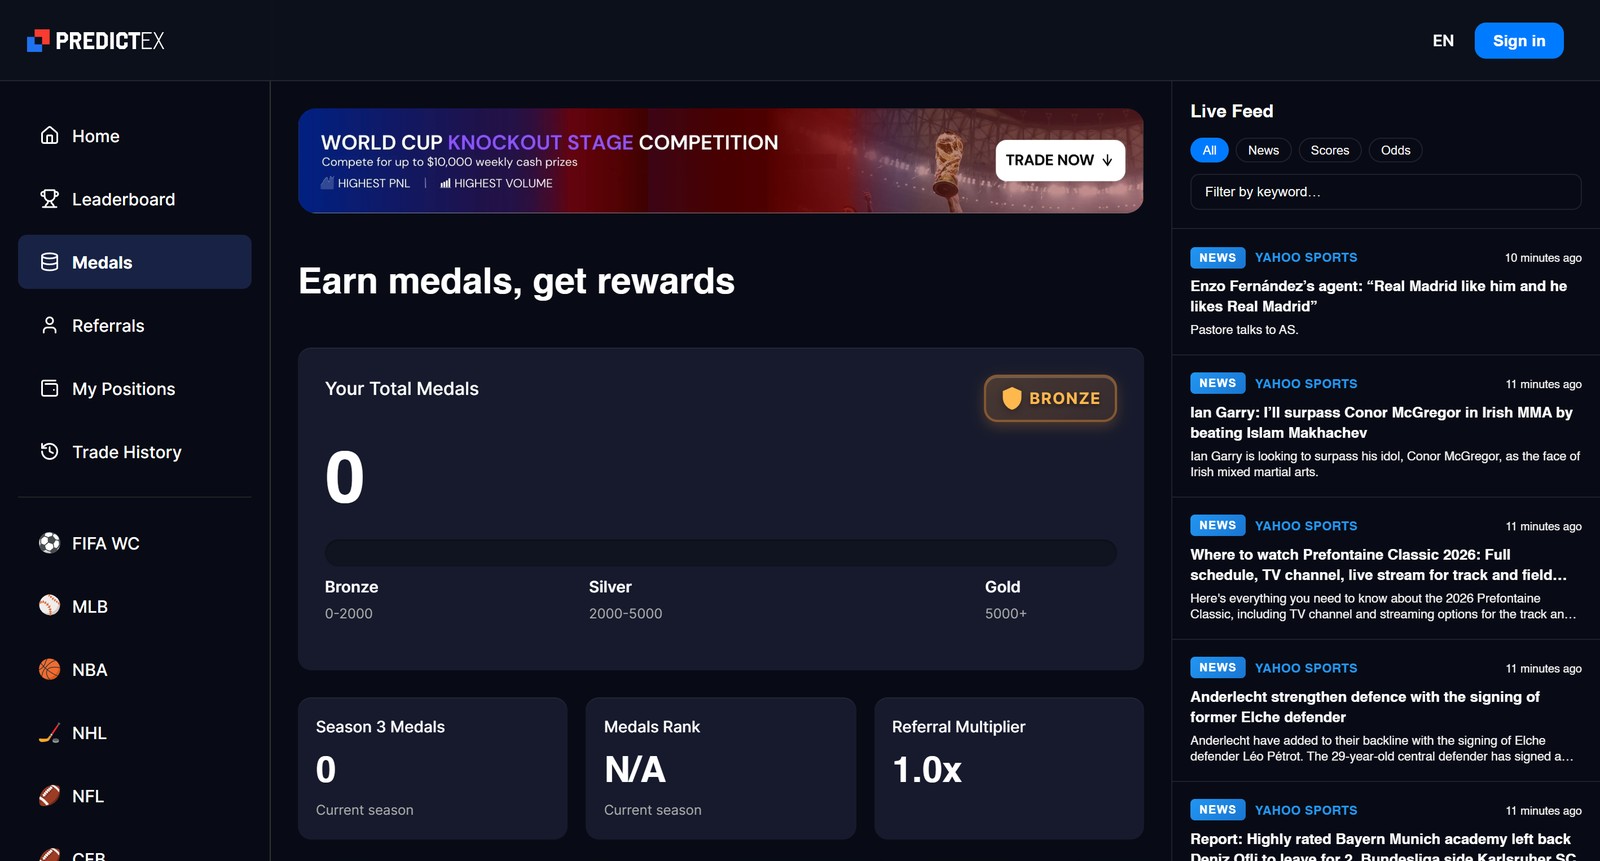
Task: Select NHL in the sidebar
Action: tap(134, 733)
